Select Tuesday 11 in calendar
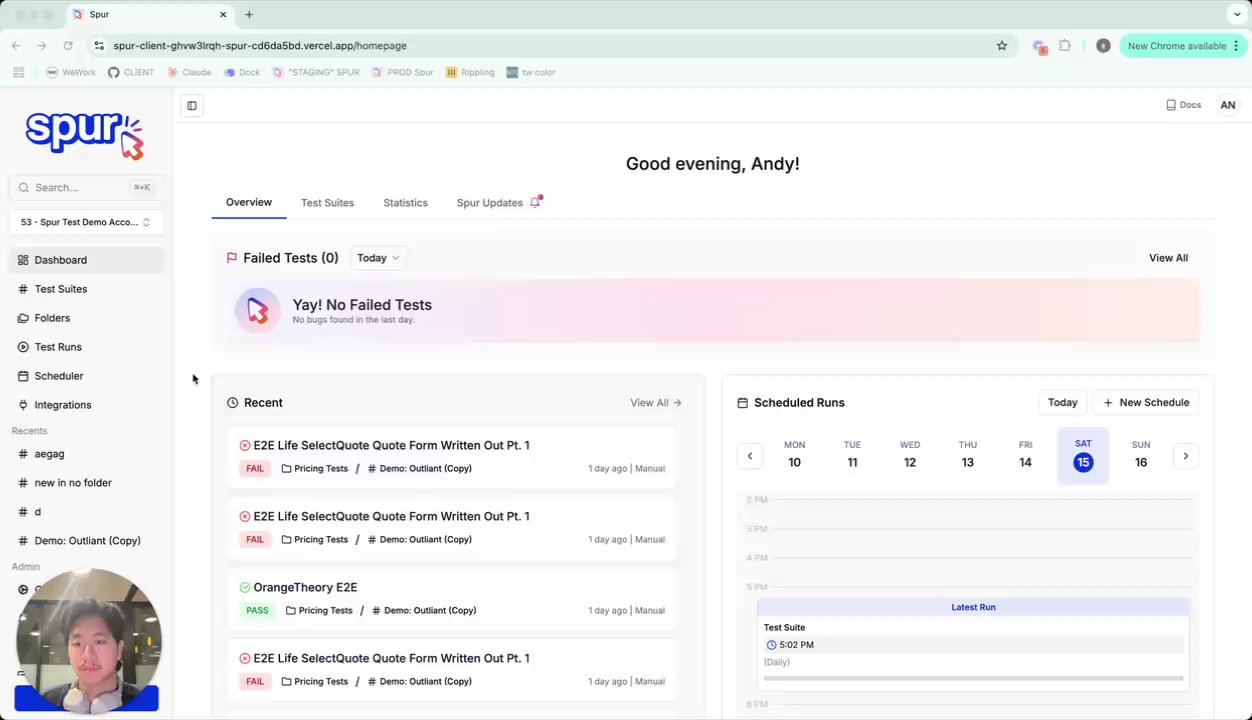 coord(852,455)
